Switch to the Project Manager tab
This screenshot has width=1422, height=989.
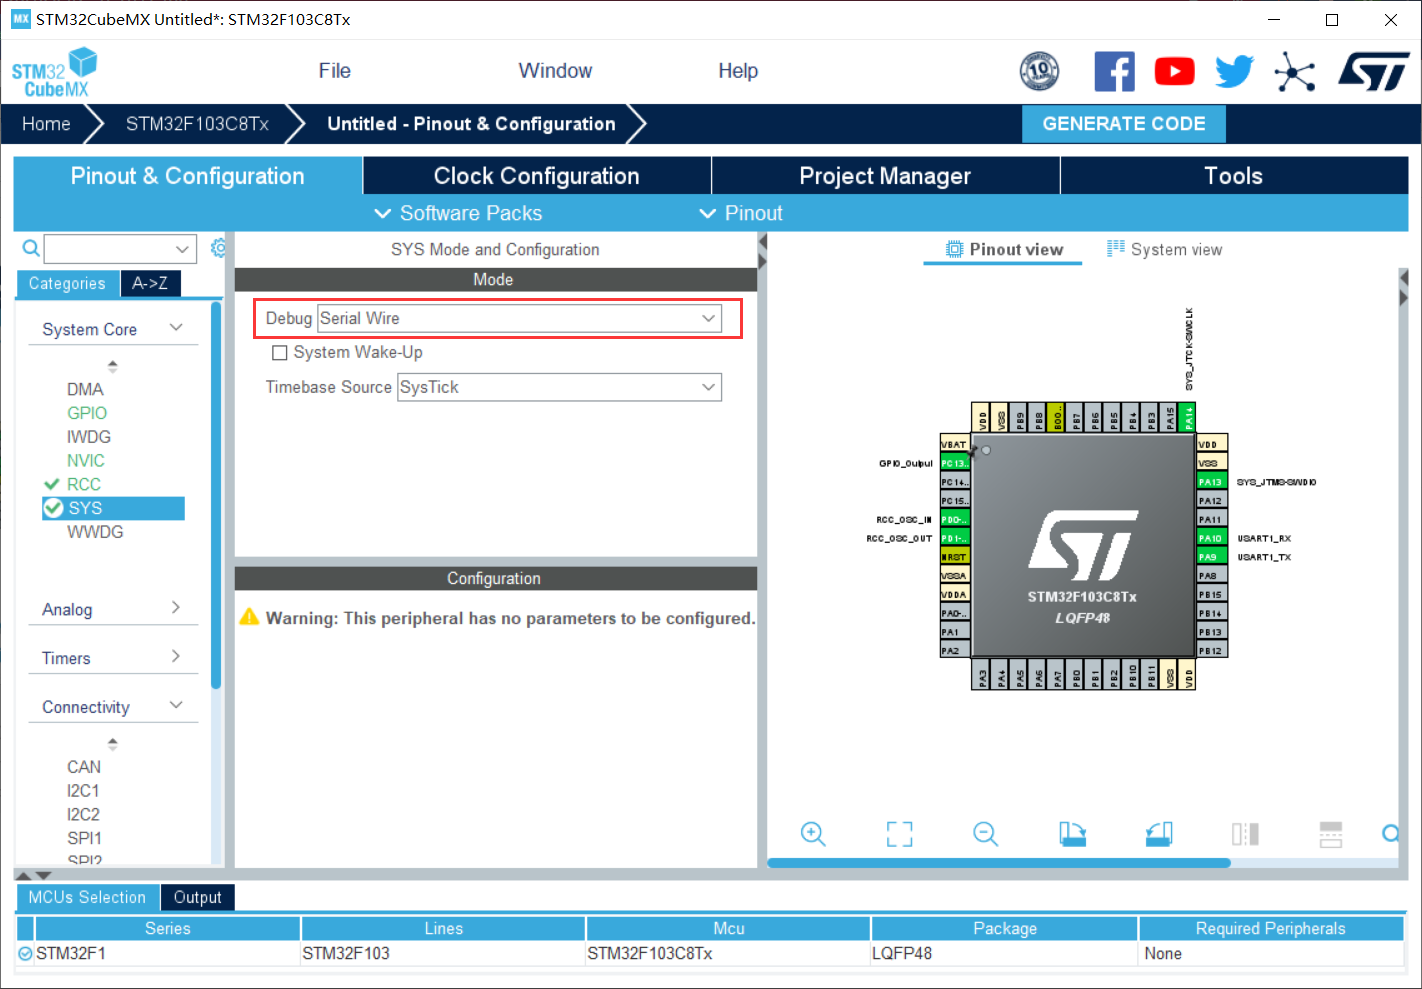coord(885,176)
